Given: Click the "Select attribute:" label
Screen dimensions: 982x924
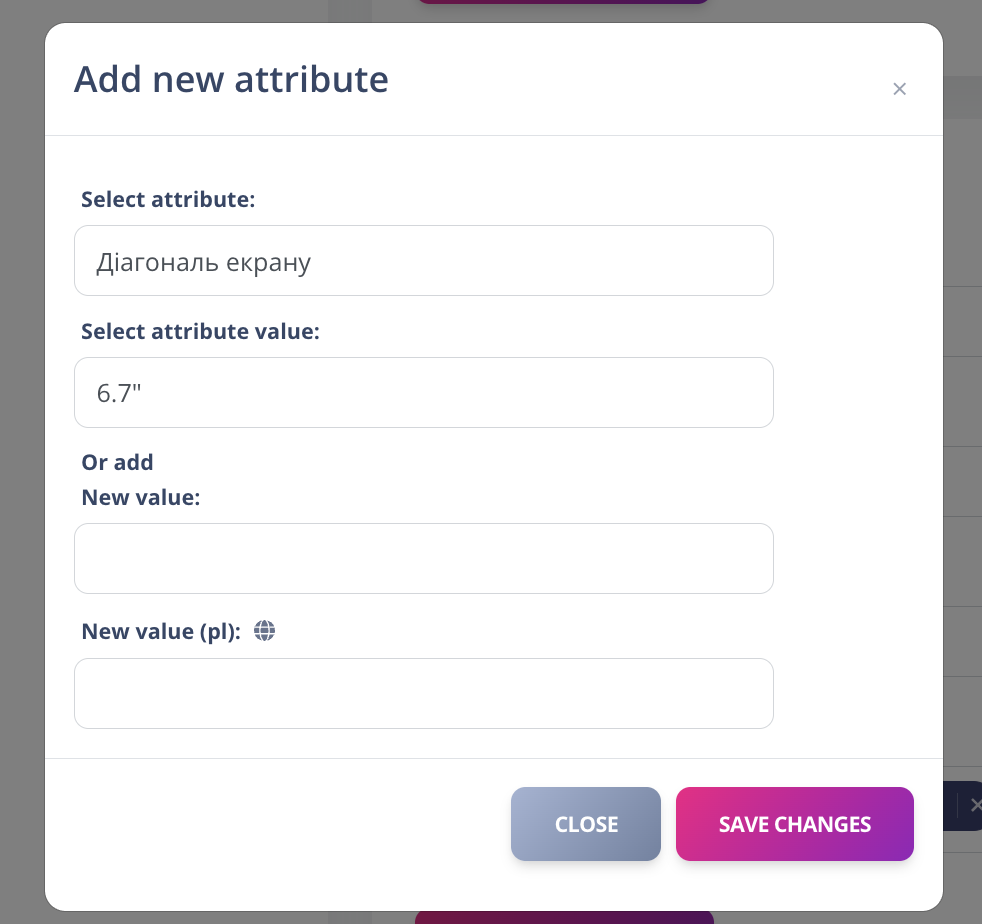Looking at the screenshot, I should tap(168, 199).
